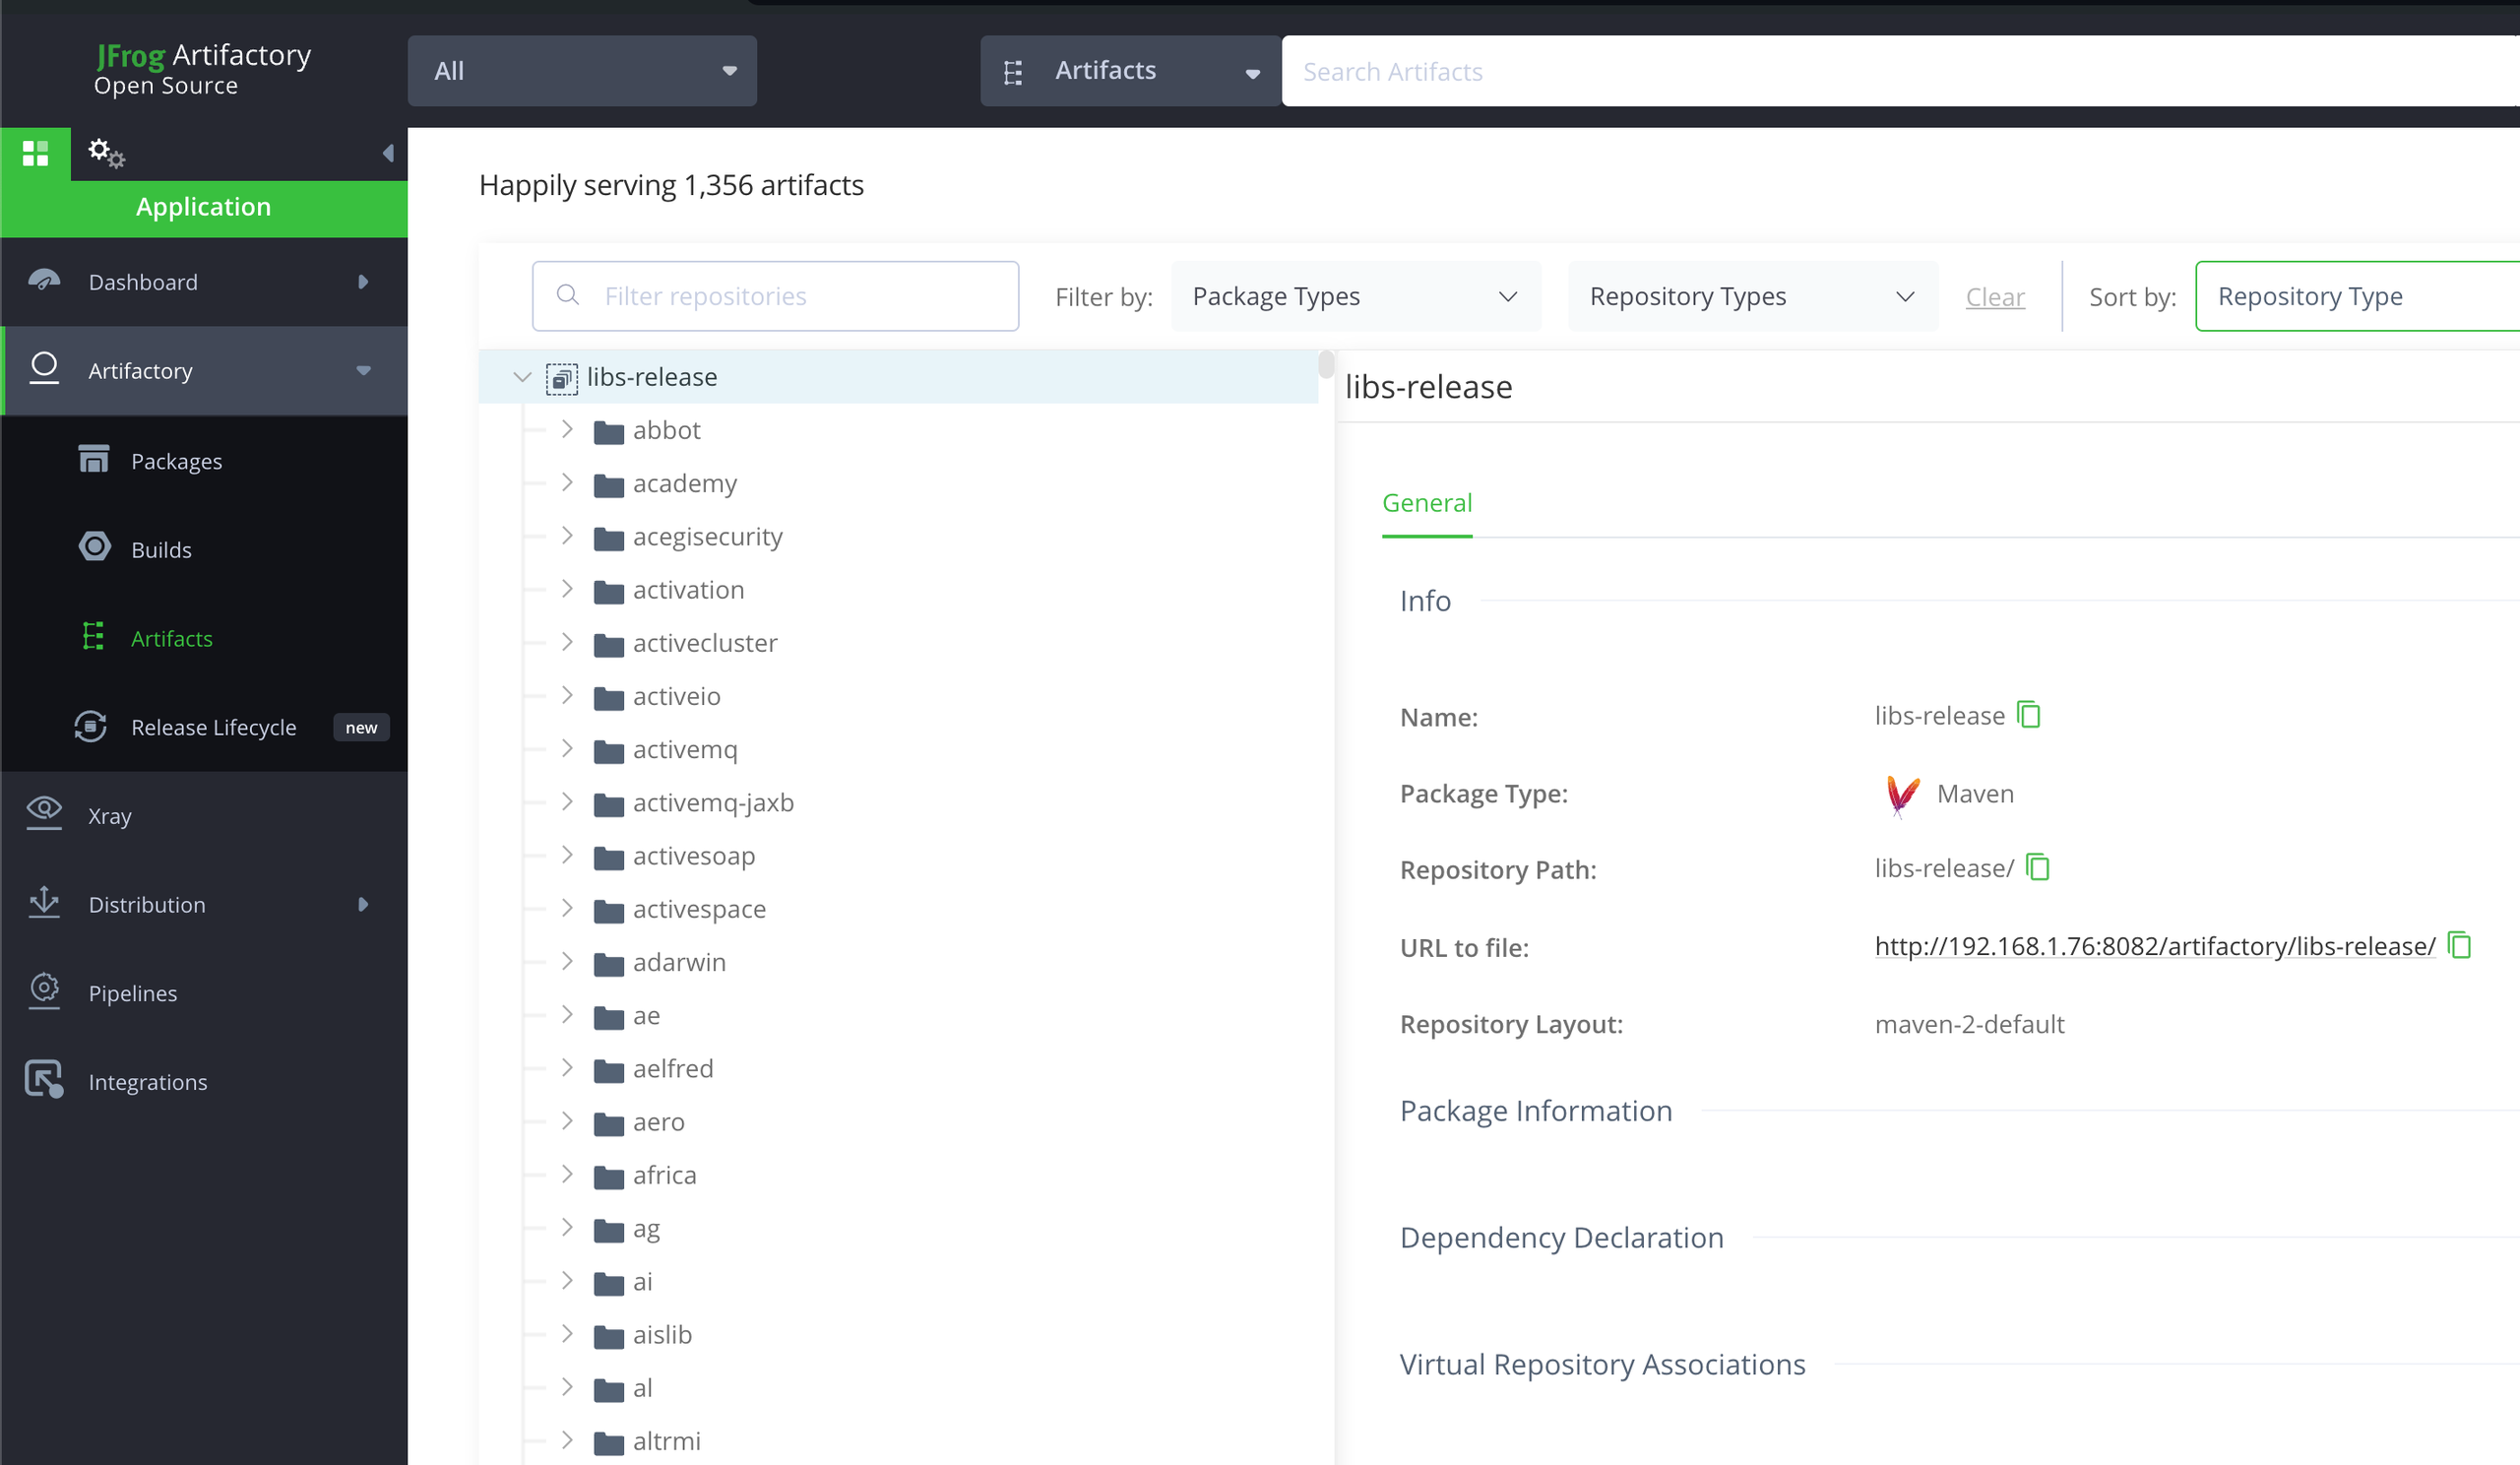Viewport: 2520px width, 1465px height.
Task: Collapse the libs-release repository tree
Action: (x=522, y=377)
